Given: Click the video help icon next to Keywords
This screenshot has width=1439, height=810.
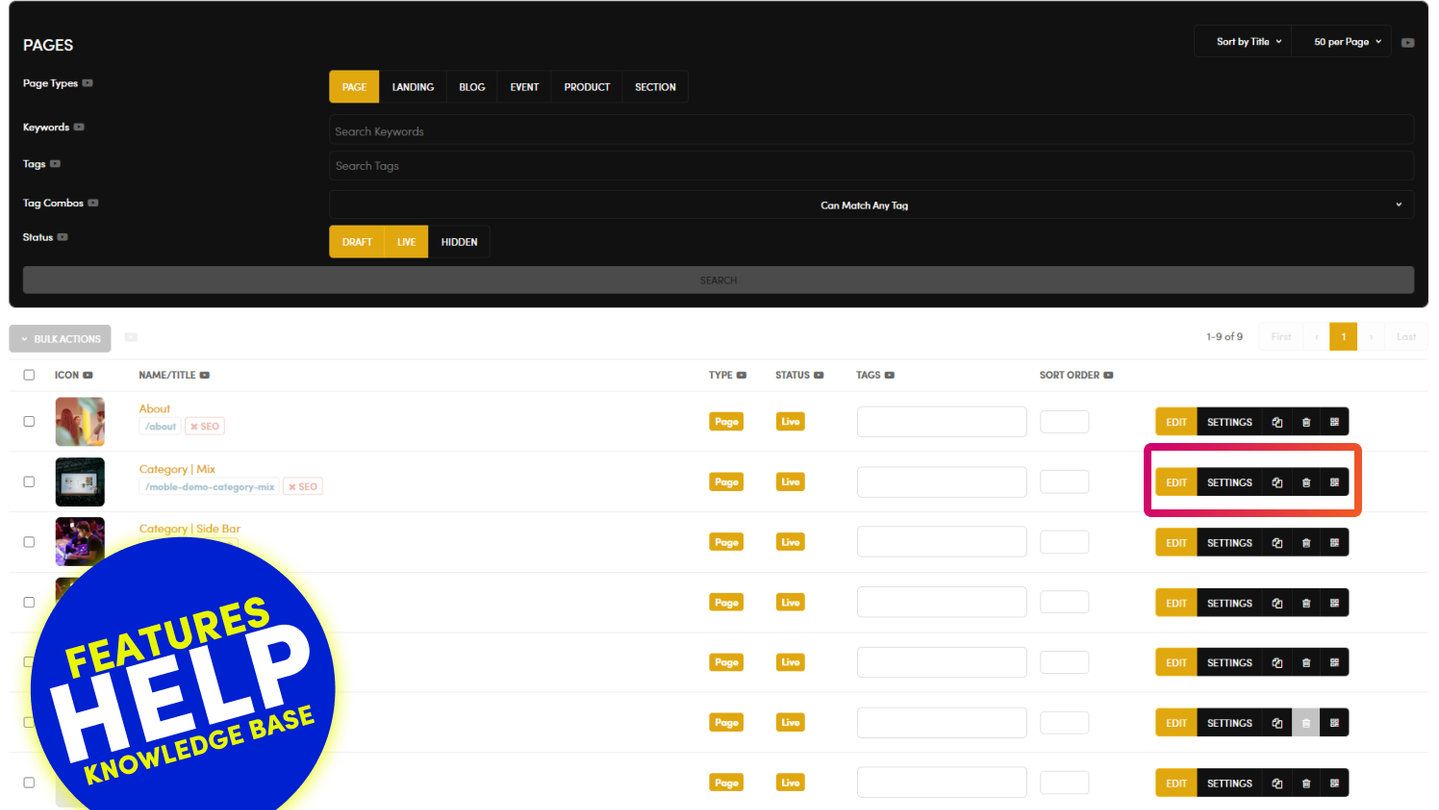Looking at the screenshot, I should [79, 128].
